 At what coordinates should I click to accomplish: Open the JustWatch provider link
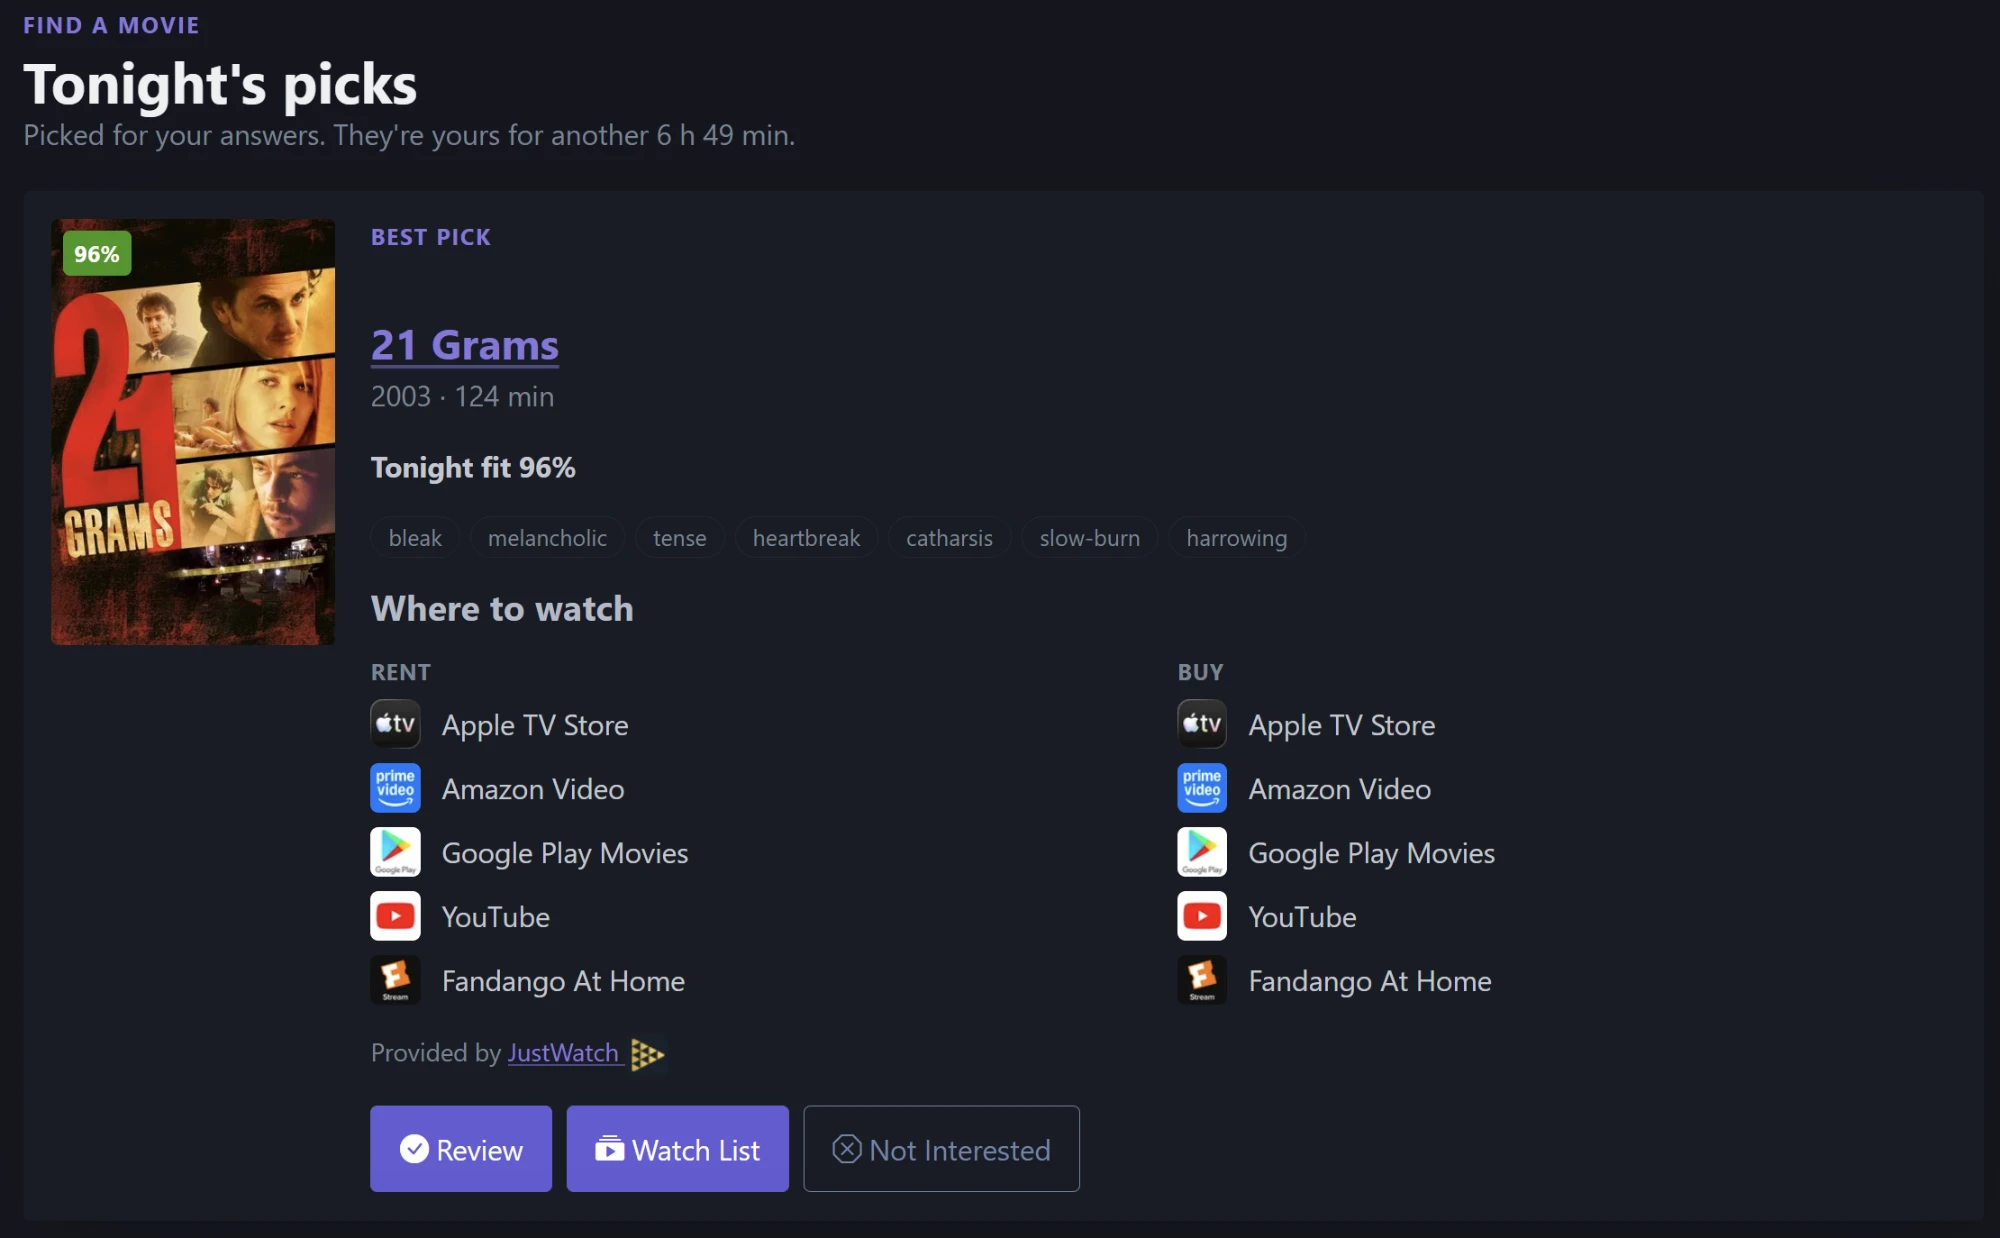pyautogui.click(x=563, y=1053)
